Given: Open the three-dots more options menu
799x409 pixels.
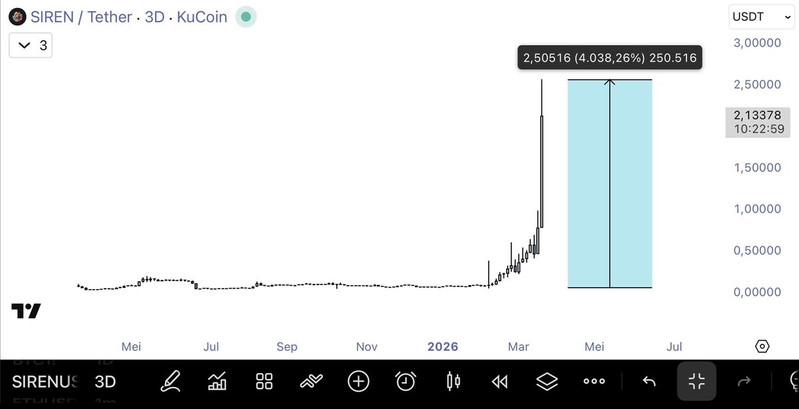Looking at the screenshot, I should [x=594, y=381].
